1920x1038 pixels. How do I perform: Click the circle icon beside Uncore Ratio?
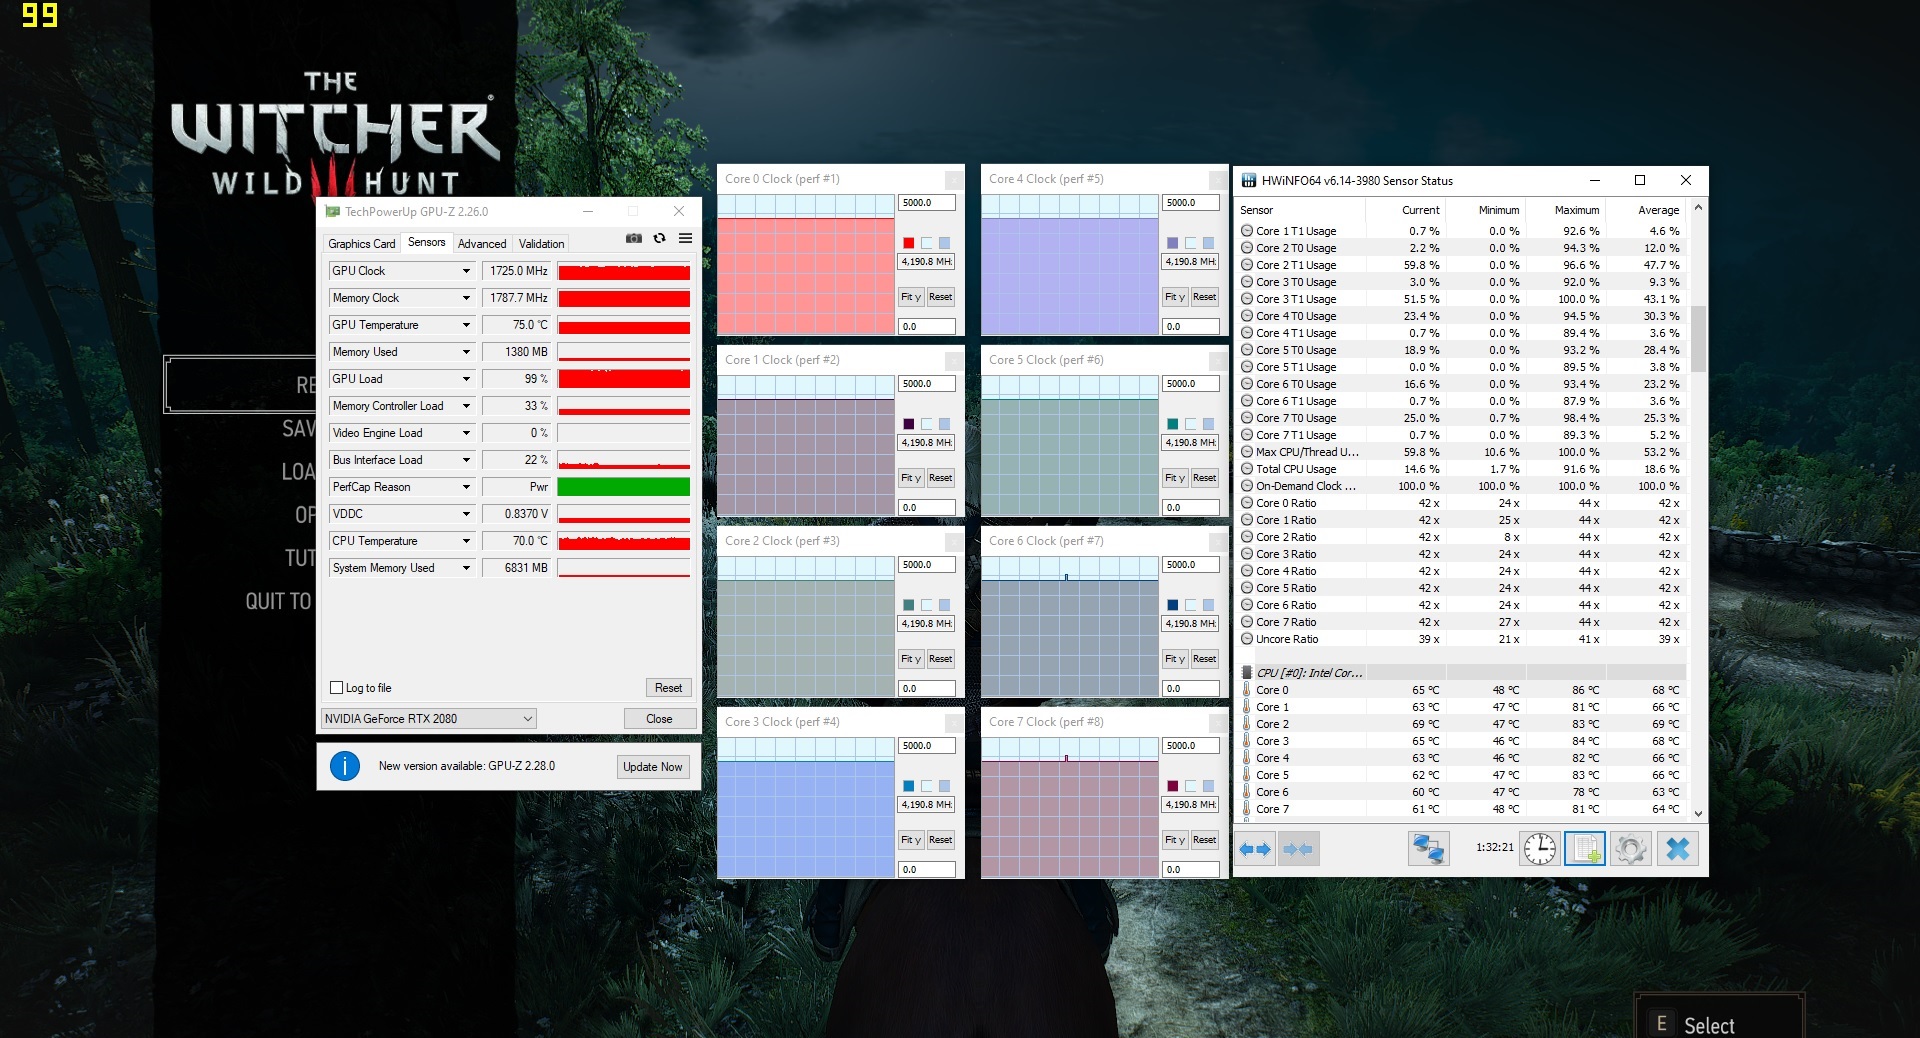coord(1247,639)
